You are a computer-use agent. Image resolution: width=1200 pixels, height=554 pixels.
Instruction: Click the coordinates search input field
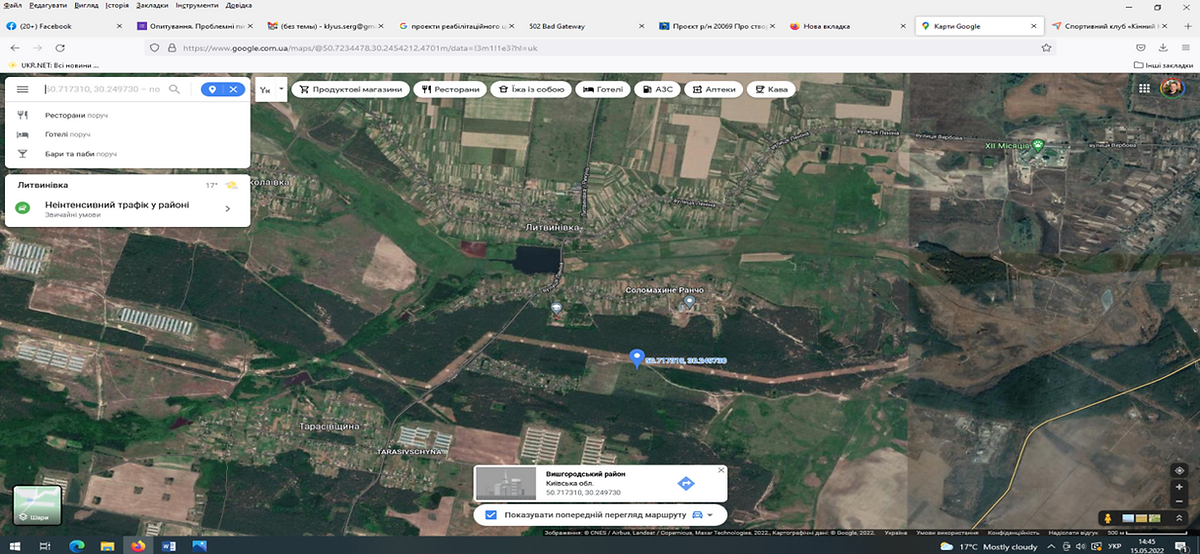(100, 89)
